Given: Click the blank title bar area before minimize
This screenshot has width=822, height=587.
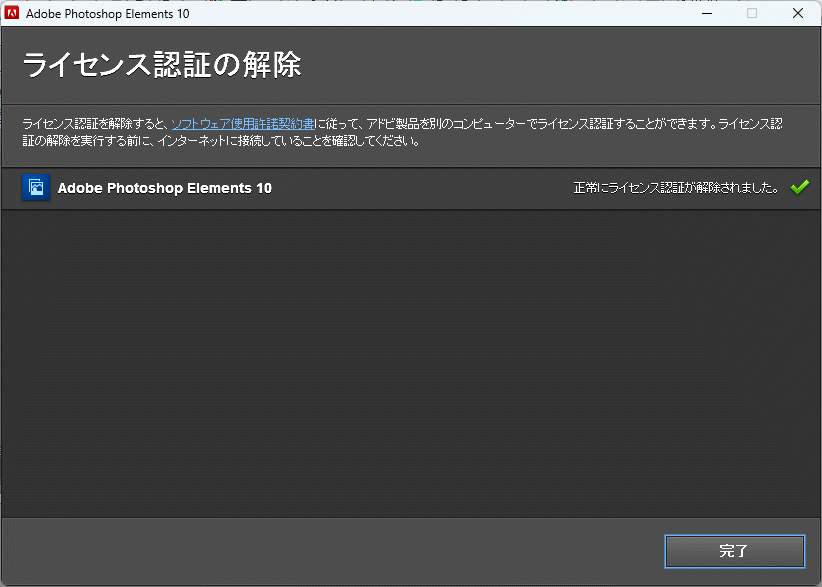Looking at the screenshot, I should coord(450,13).
